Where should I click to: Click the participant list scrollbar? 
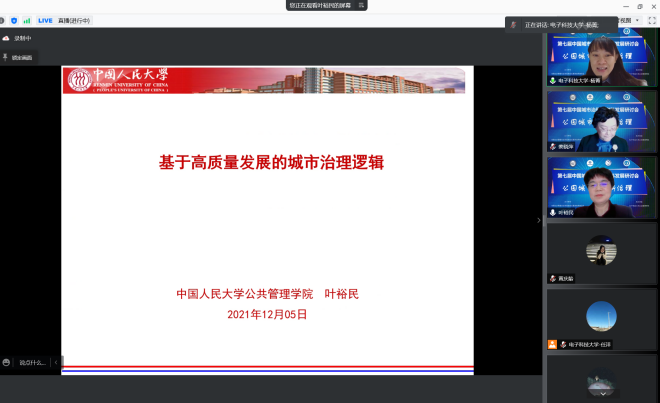tap(544, 220)
